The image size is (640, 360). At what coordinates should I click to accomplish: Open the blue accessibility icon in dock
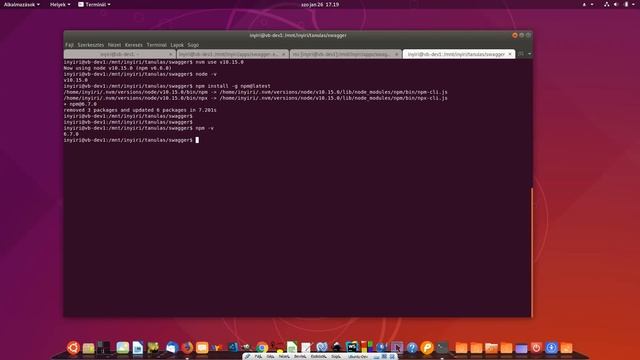(551, 347)
